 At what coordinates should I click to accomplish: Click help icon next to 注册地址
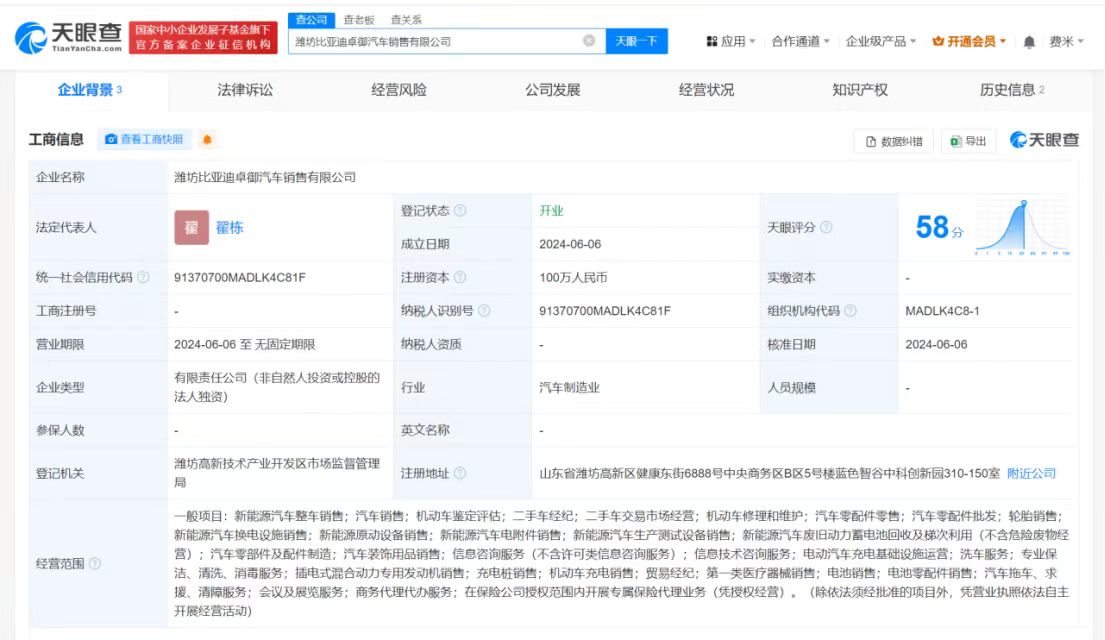point(460,473)
